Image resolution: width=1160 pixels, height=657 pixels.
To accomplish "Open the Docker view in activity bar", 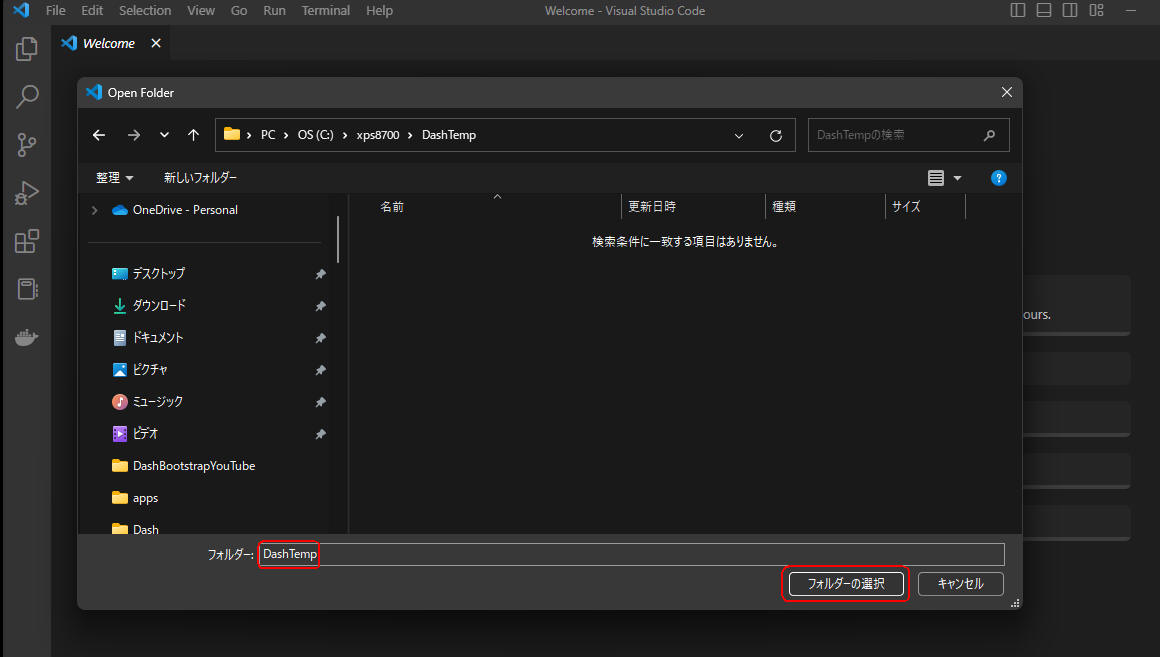I will point(27,337).
